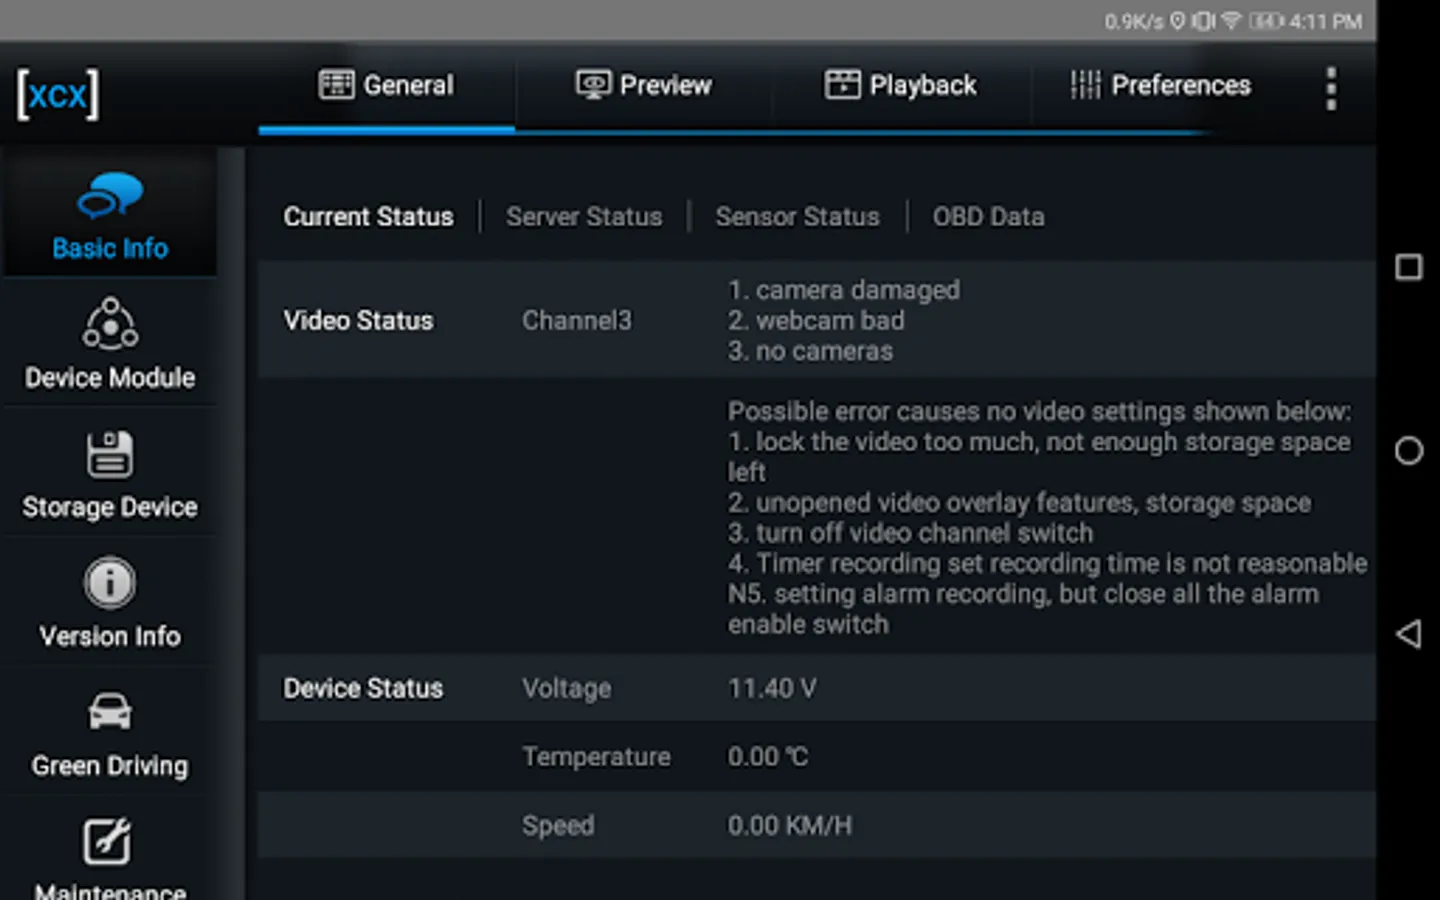Click the Version Info icon
This screenshot has width=1440, height=900.
pyautogui.click(x=109, y=584)
